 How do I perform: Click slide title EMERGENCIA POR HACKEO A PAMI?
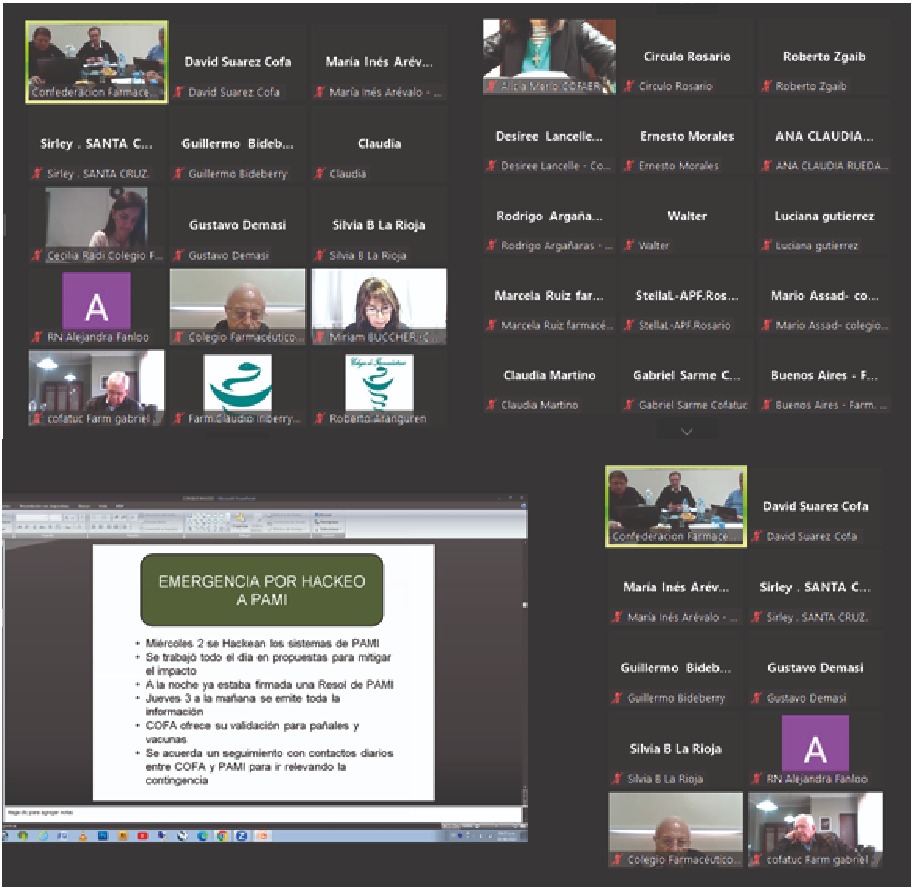click(262, 590)
